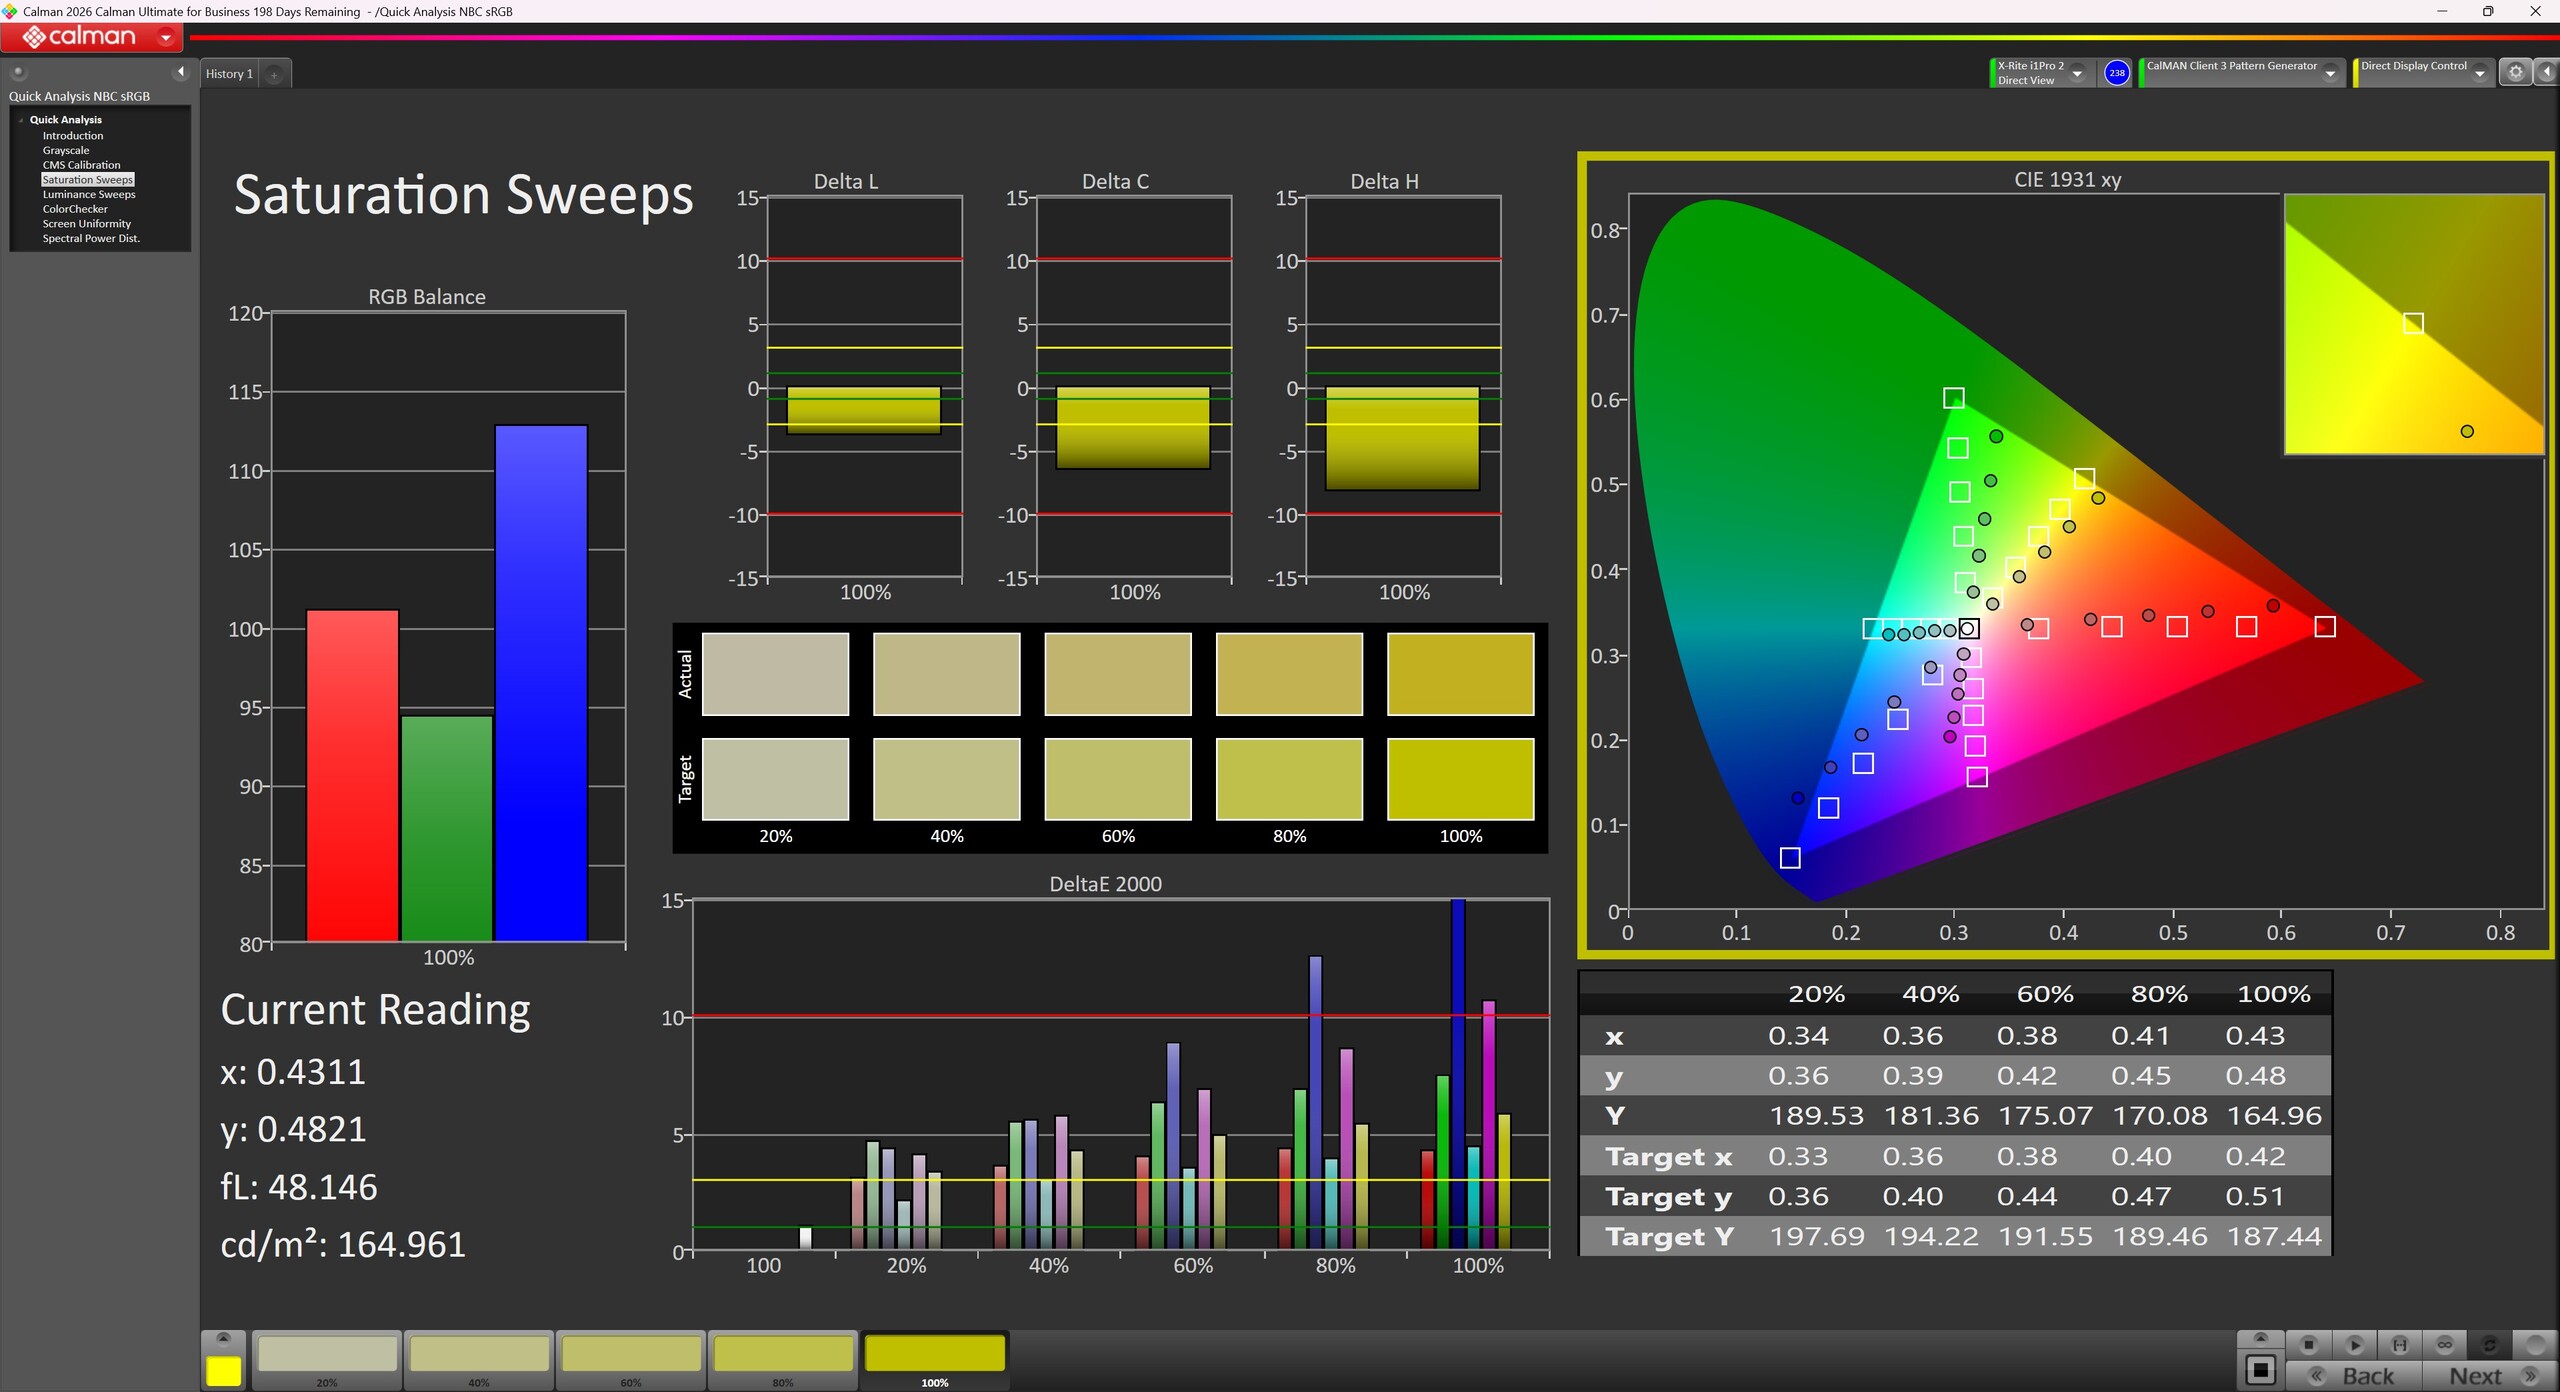Click the Quick Analysis NBC sRGB sidebar title
Screen dimensions: 2560x1392
(x=79, y=97)
